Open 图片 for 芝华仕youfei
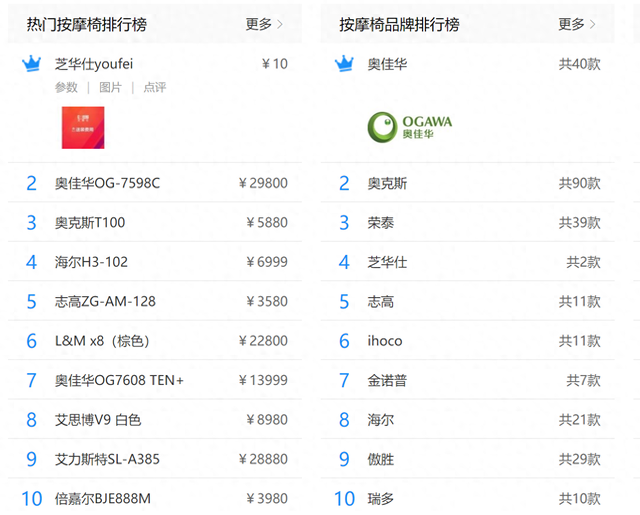The image size is (640, 515). click(110, 87)
